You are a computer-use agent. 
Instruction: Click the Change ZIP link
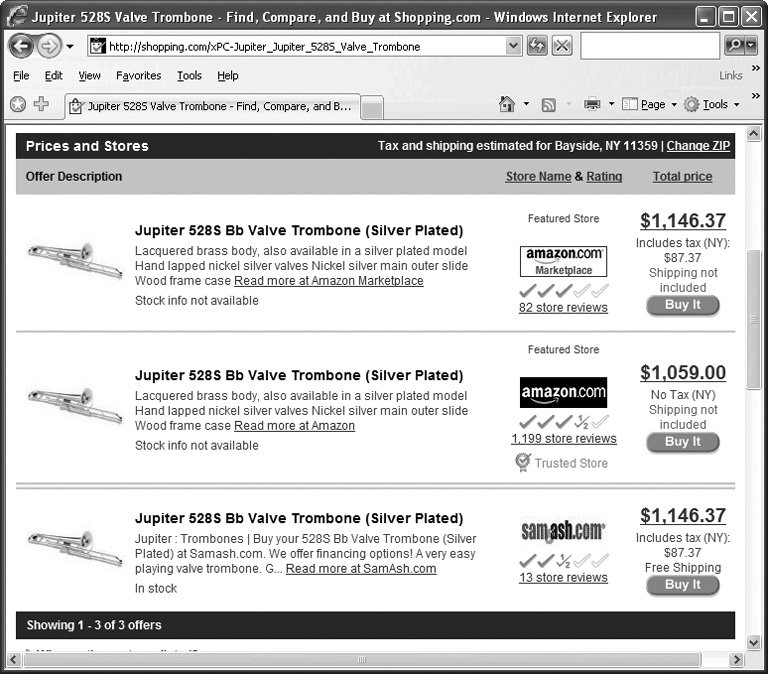click(x=698, y=146)
